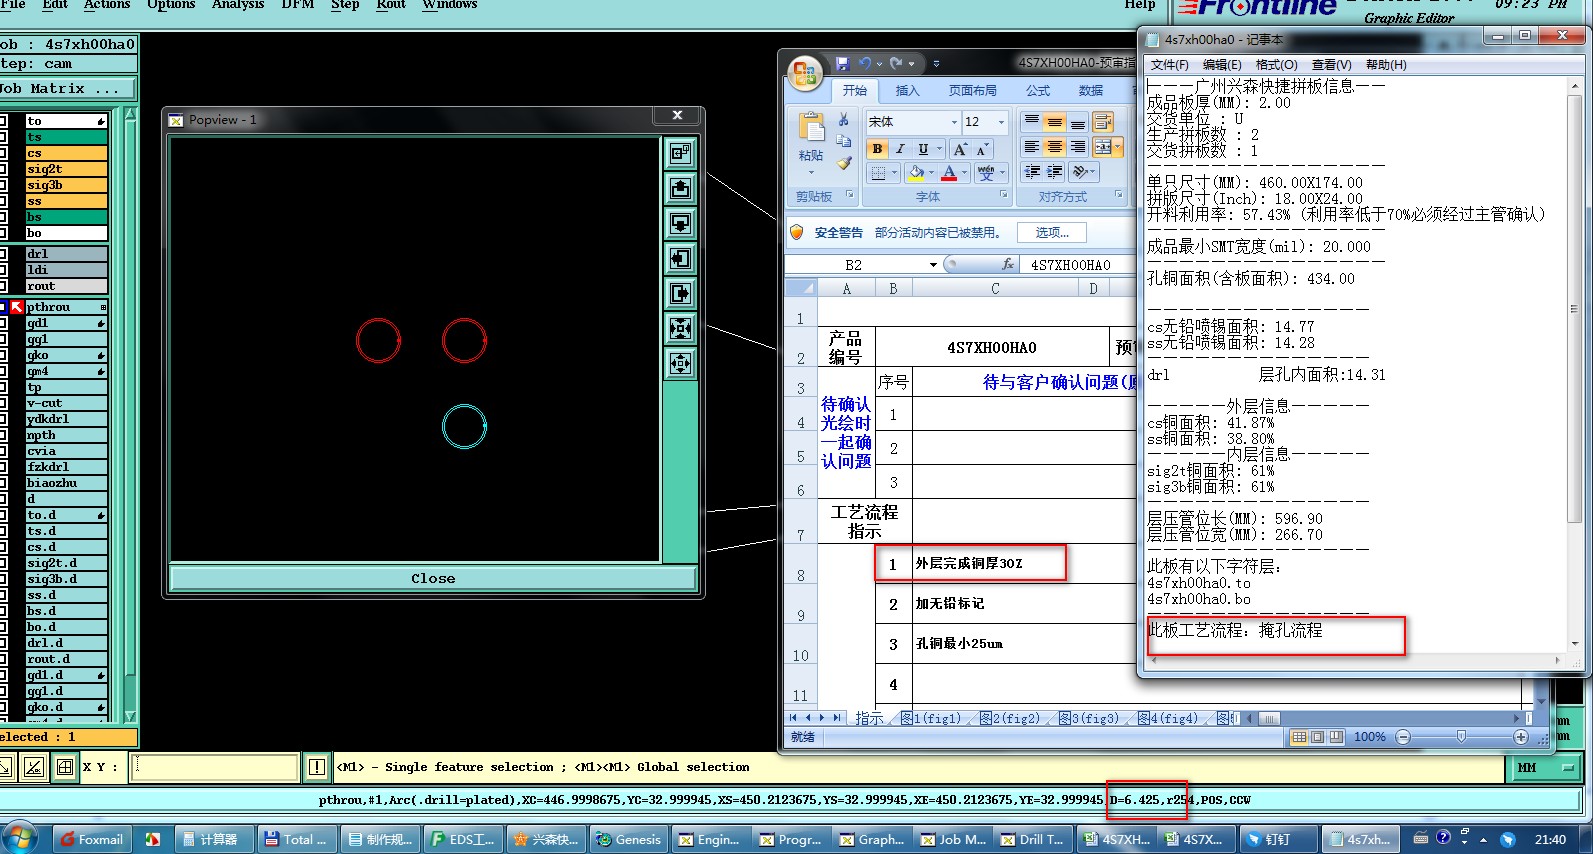
Task: Click the fifth Popview side toolbar icon
Action: (x=680, y=293)
